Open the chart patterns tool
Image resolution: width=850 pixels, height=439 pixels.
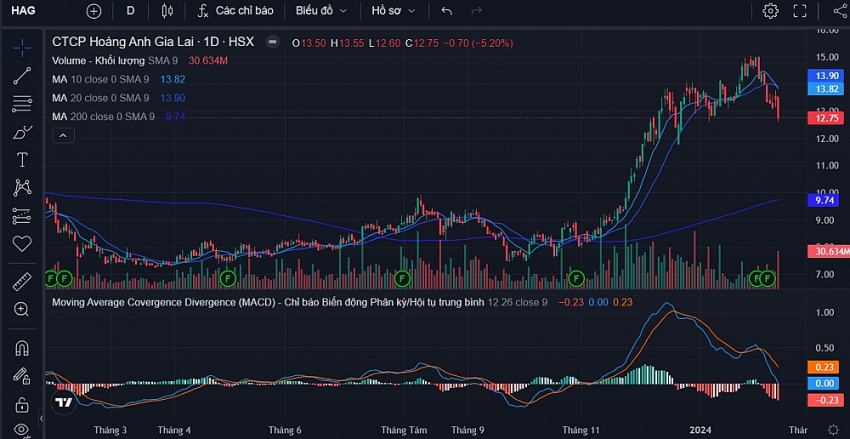22,188
